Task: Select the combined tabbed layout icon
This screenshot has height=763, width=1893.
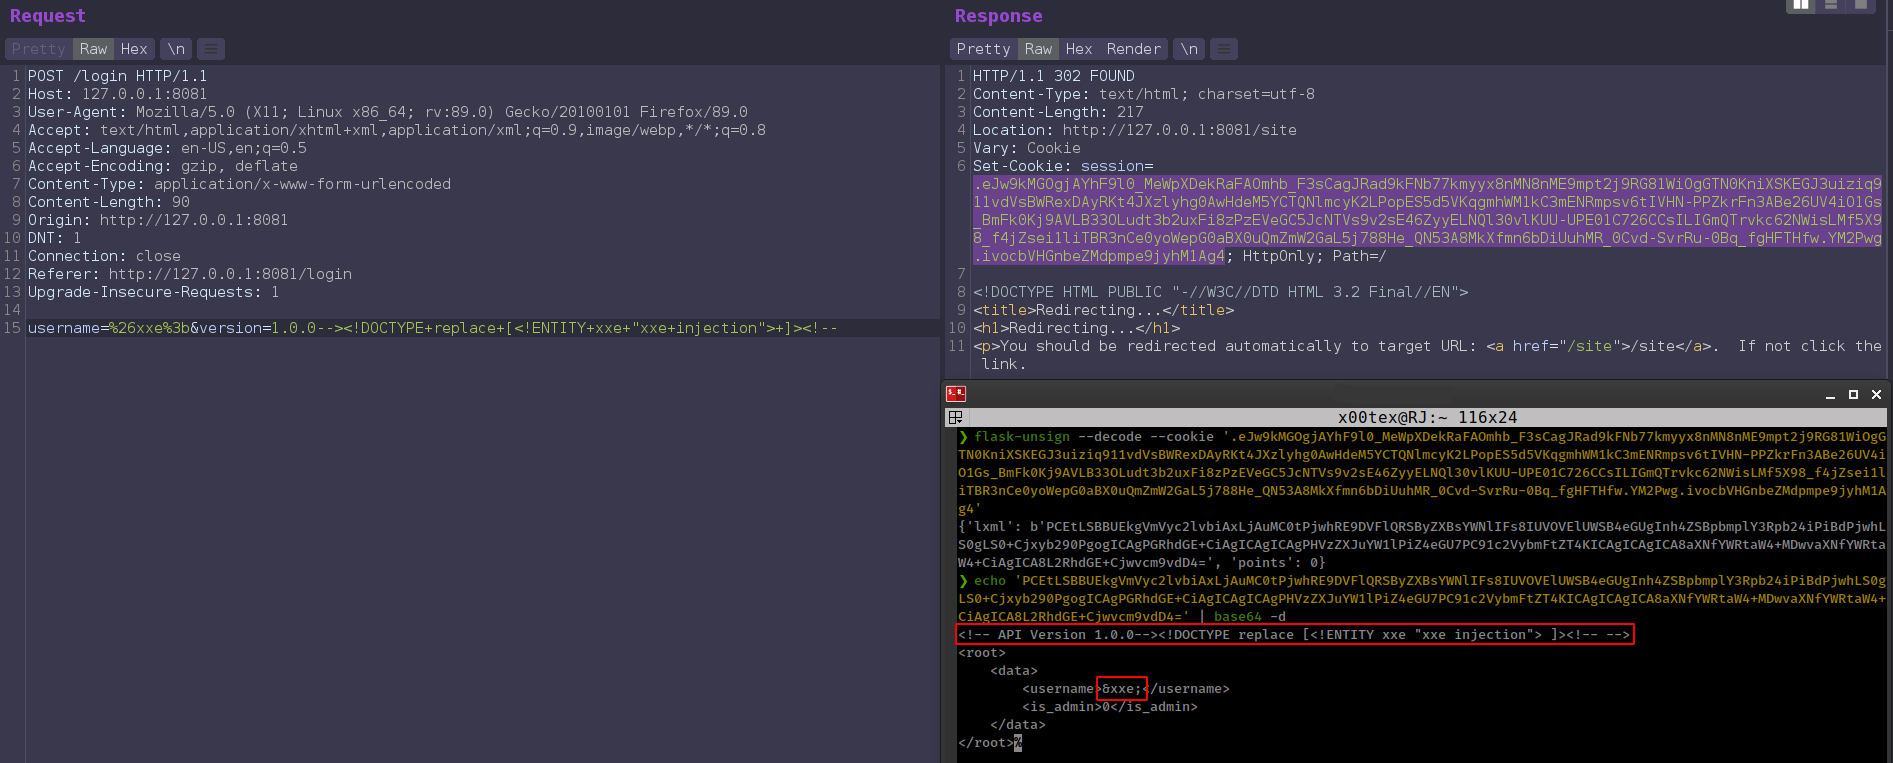Action: (1860, 5)
